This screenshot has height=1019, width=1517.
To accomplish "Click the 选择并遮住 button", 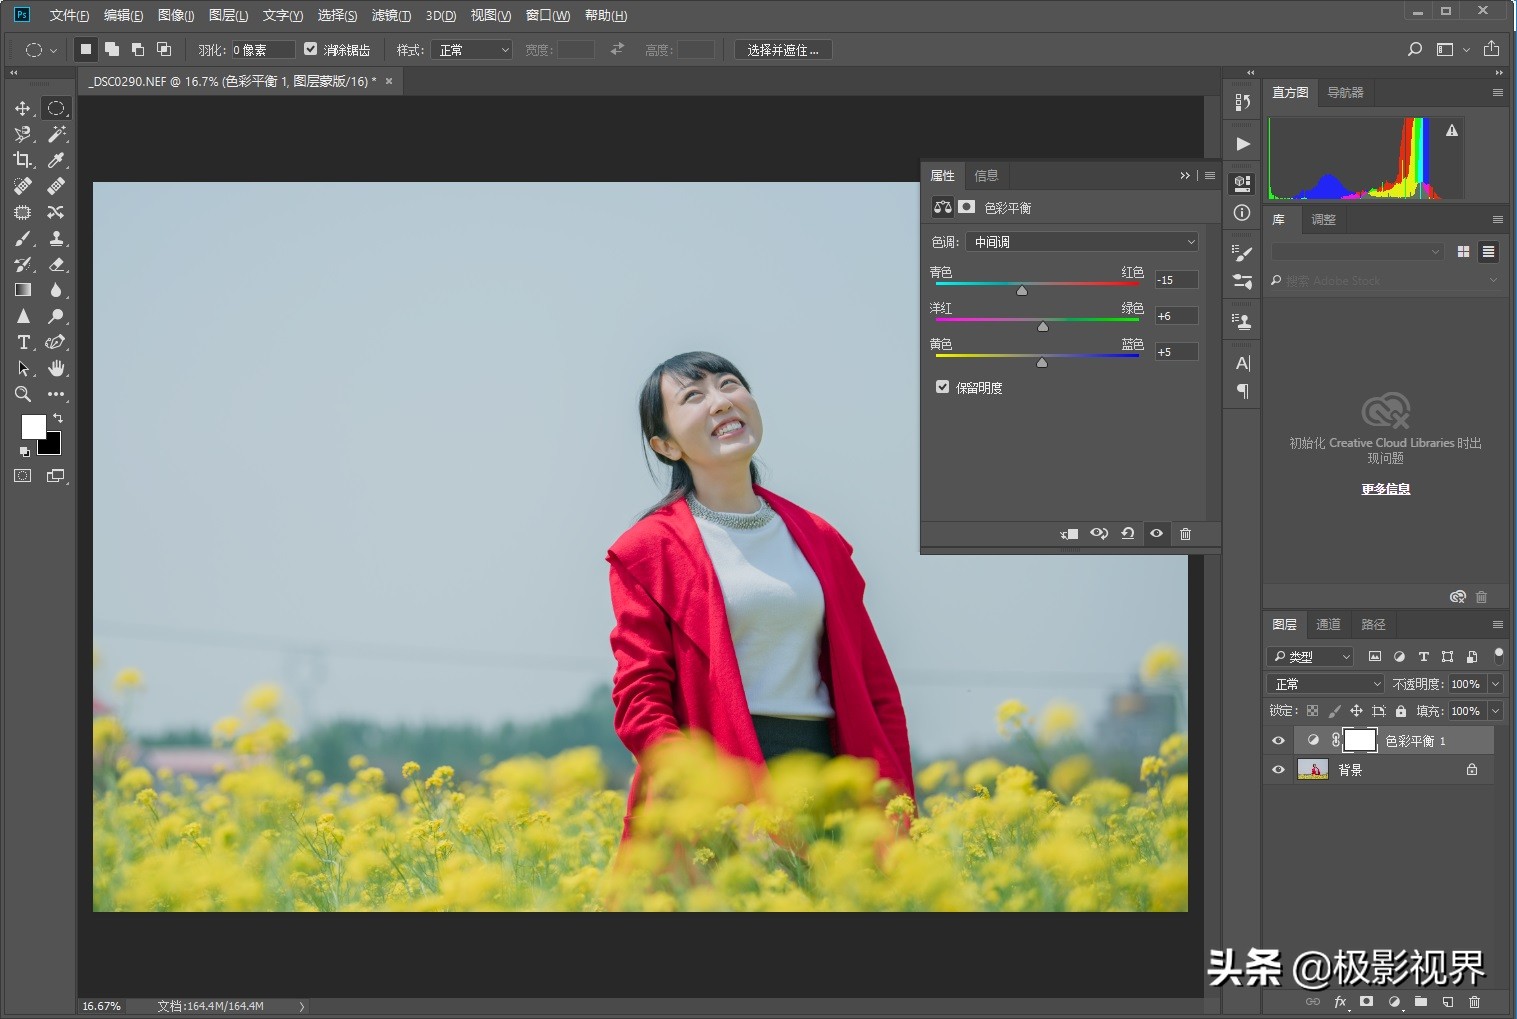I will click(783, 50).
